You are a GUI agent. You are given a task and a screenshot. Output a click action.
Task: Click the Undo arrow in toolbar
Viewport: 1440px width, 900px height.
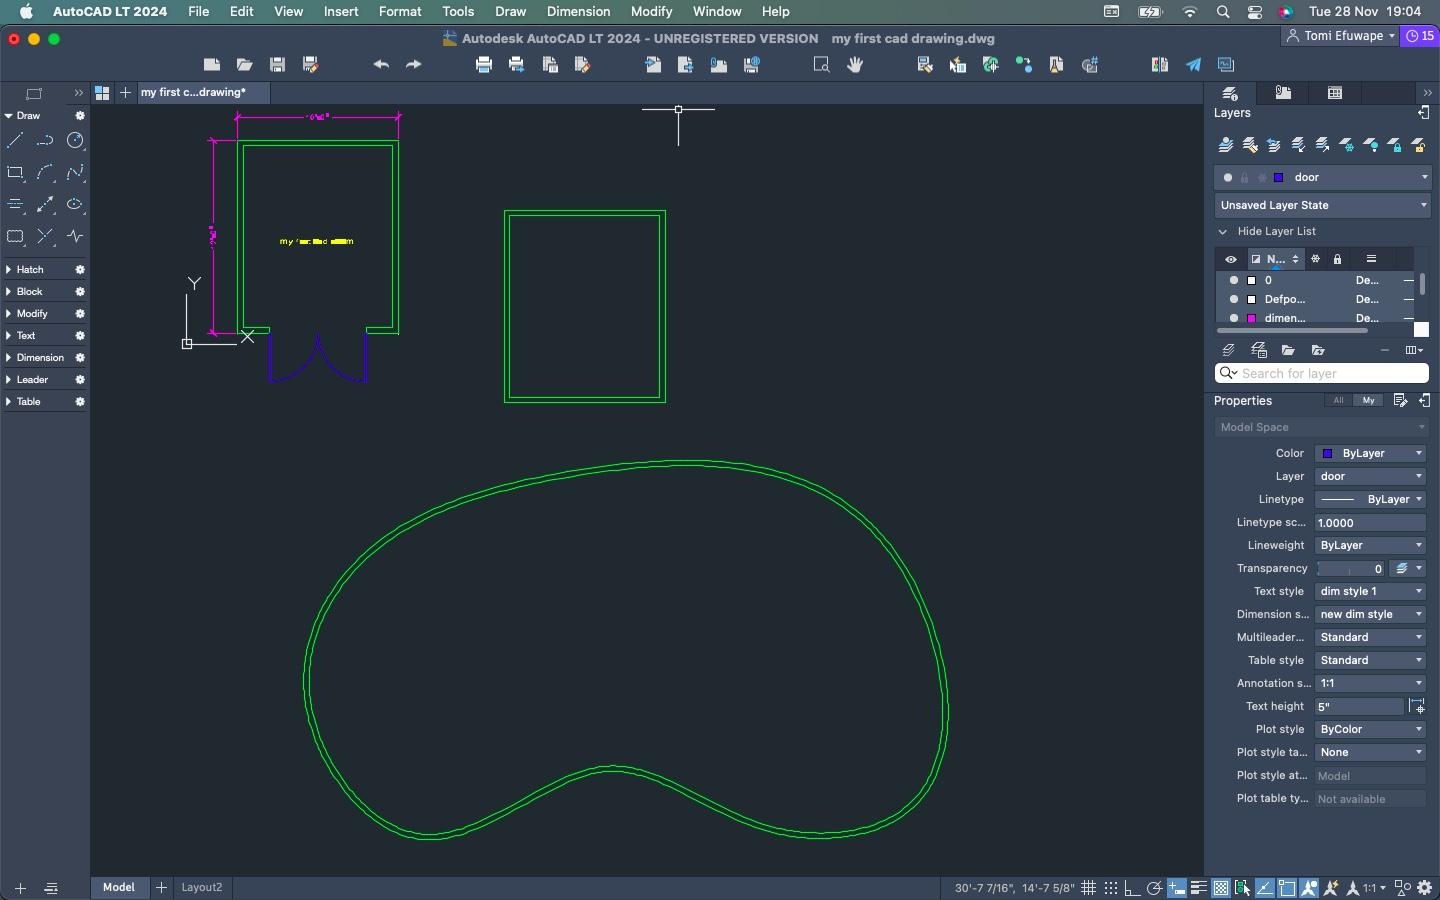coord(381,65)
